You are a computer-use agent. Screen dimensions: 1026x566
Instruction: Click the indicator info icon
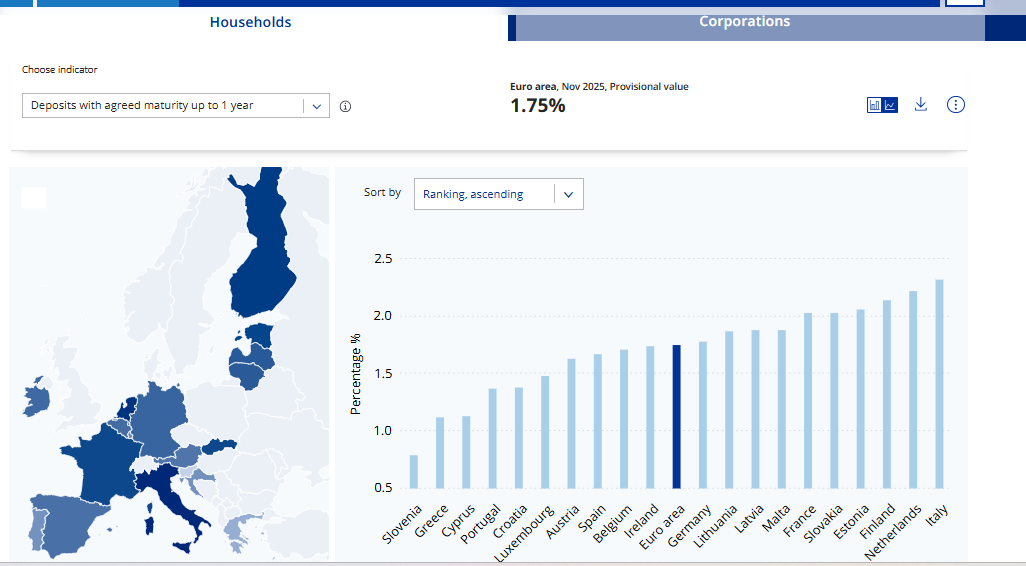point(345,106)
